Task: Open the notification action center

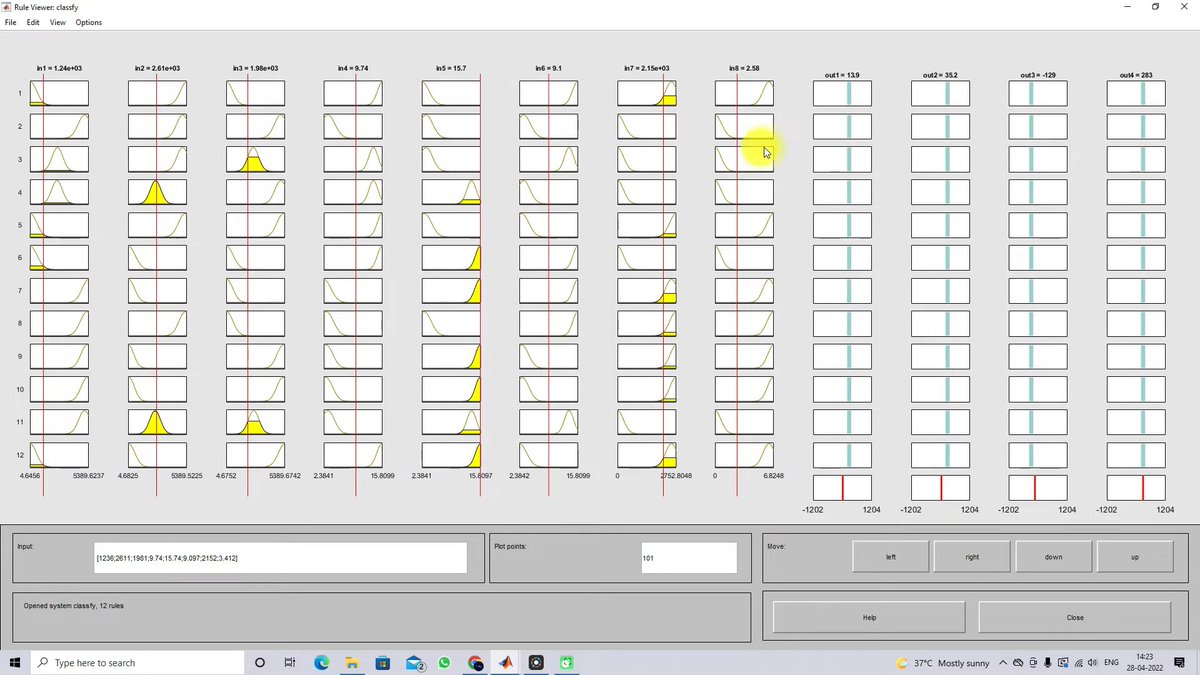Action: point(1180,663)
